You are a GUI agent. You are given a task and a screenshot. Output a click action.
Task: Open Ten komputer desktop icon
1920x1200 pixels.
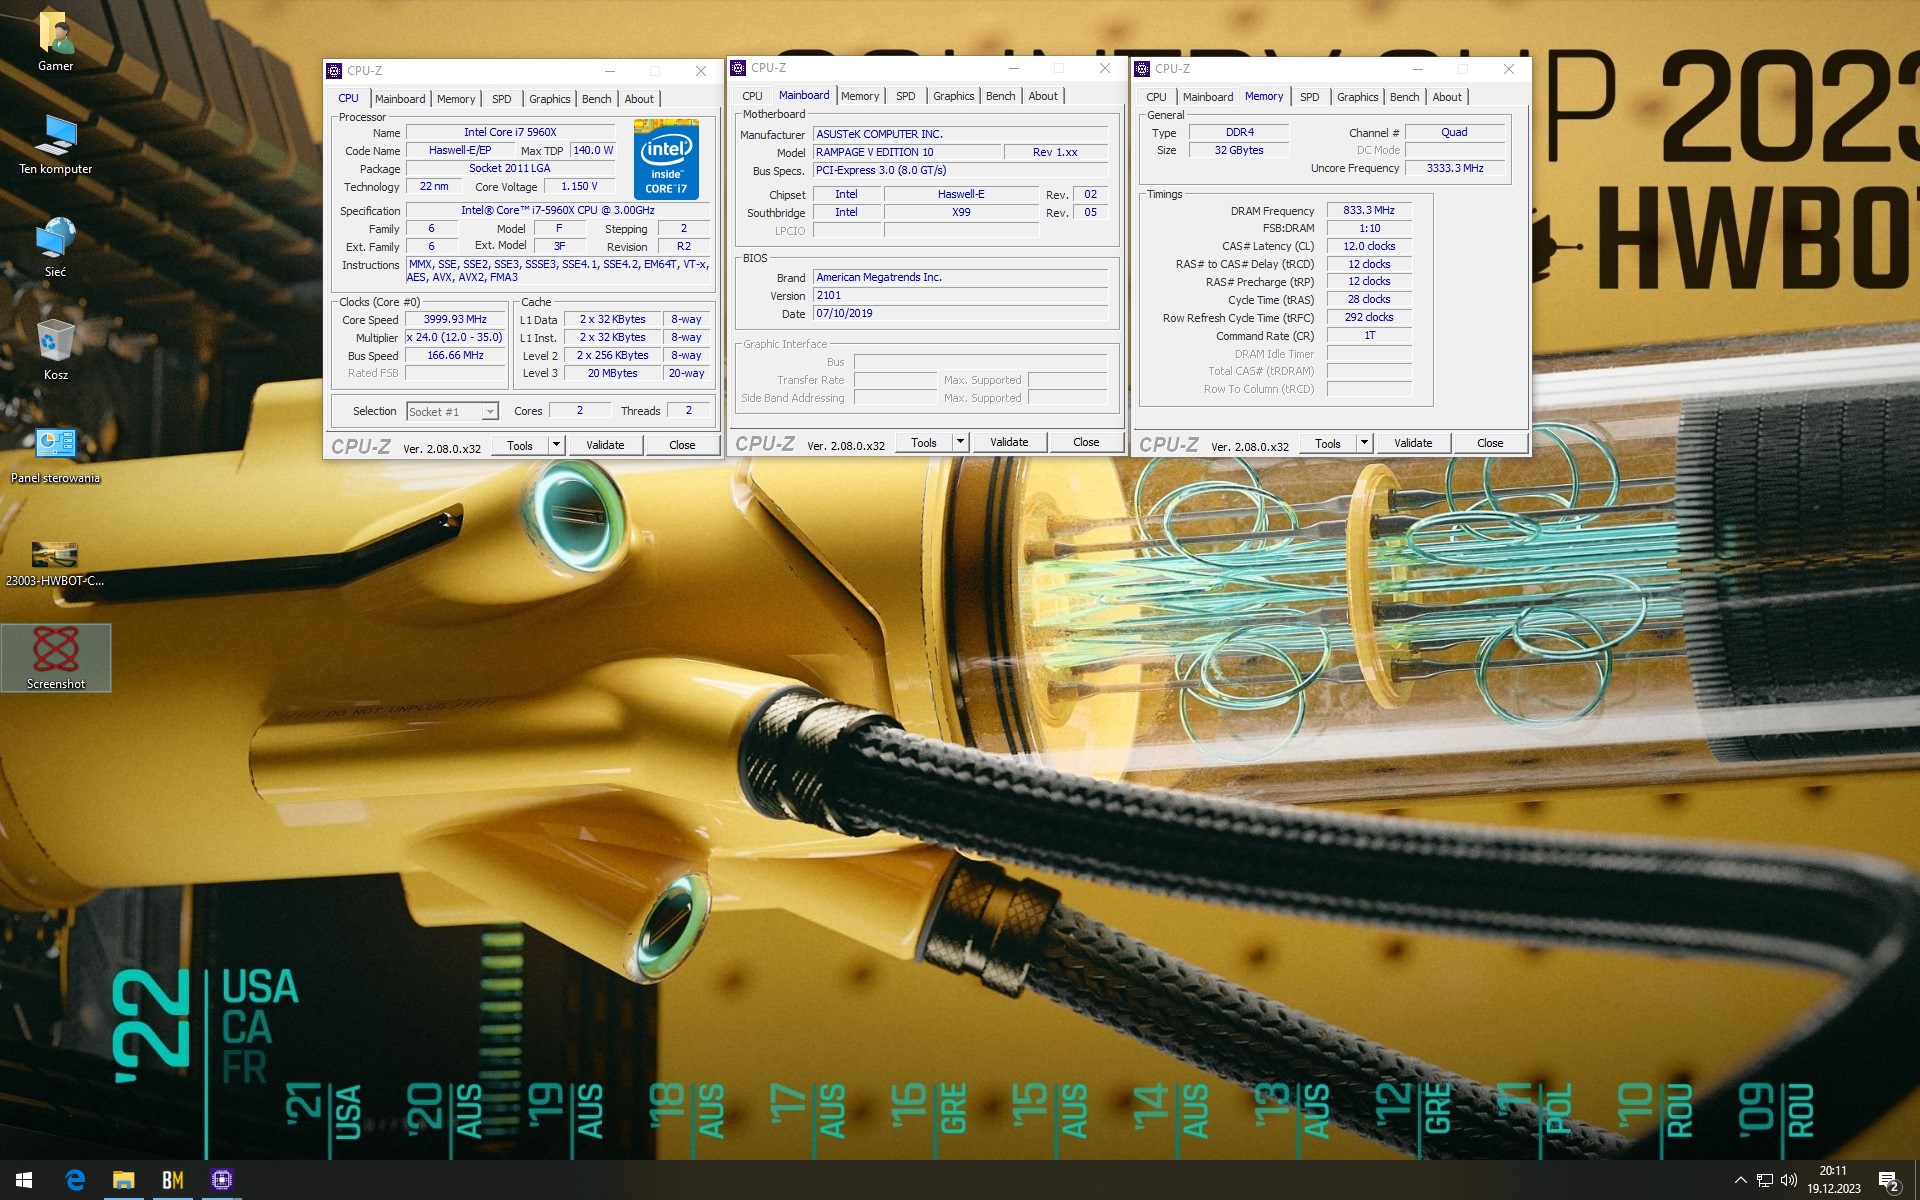click(x=56, y=145)
